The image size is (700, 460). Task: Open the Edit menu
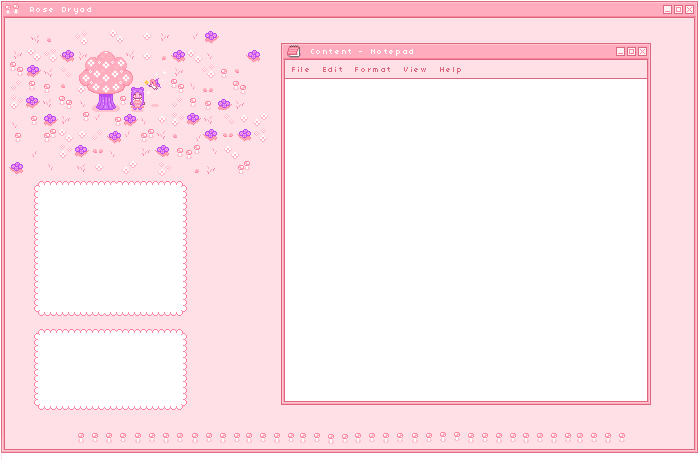click(x=332, y=70)
